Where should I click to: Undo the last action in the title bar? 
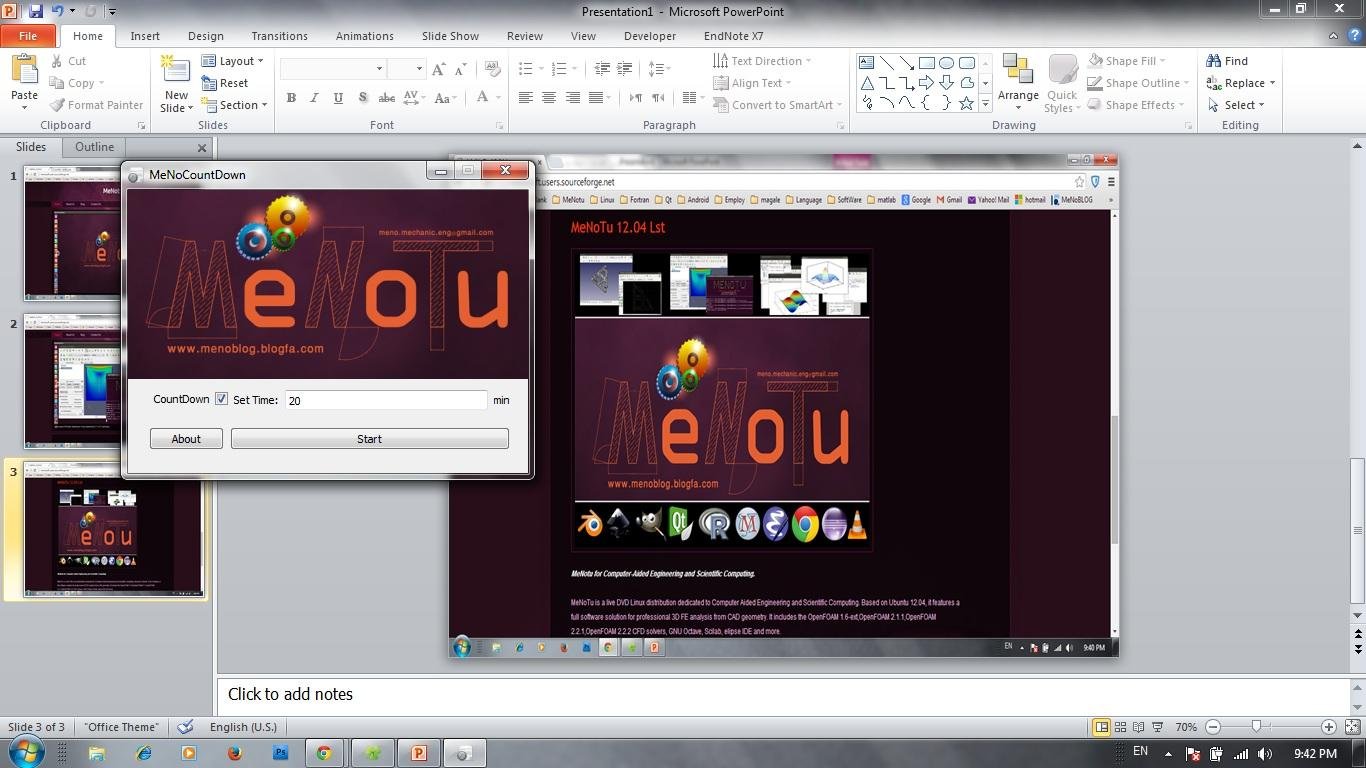58,11
